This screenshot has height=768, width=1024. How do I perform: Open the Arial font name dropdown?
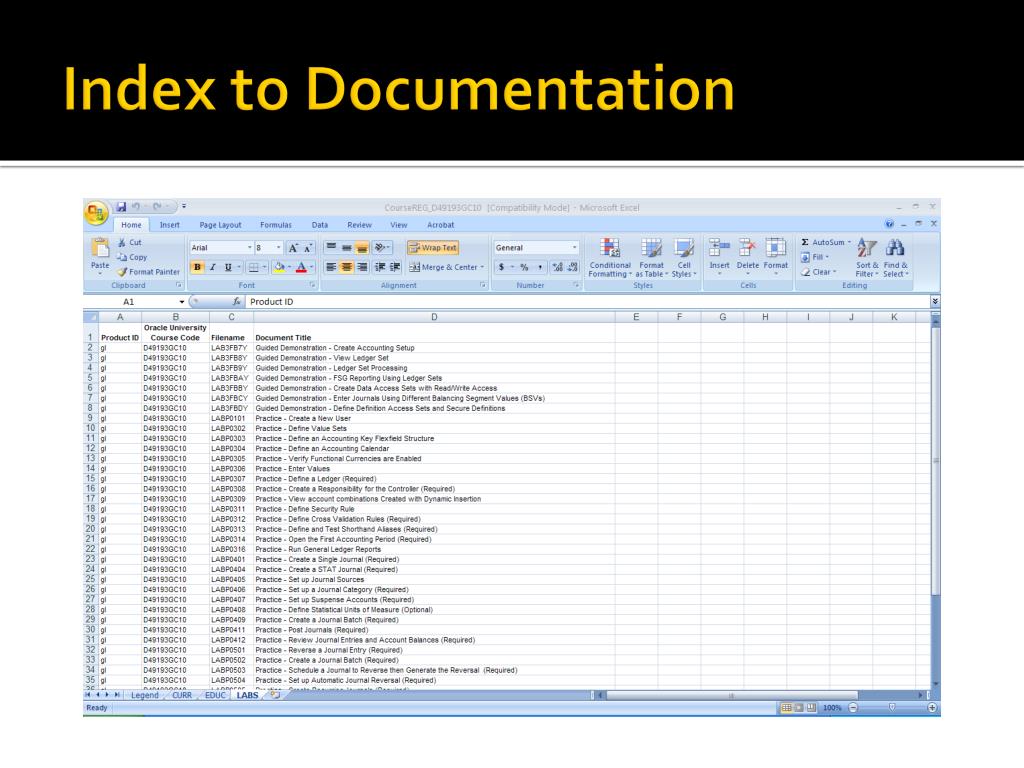click(249, 248)
